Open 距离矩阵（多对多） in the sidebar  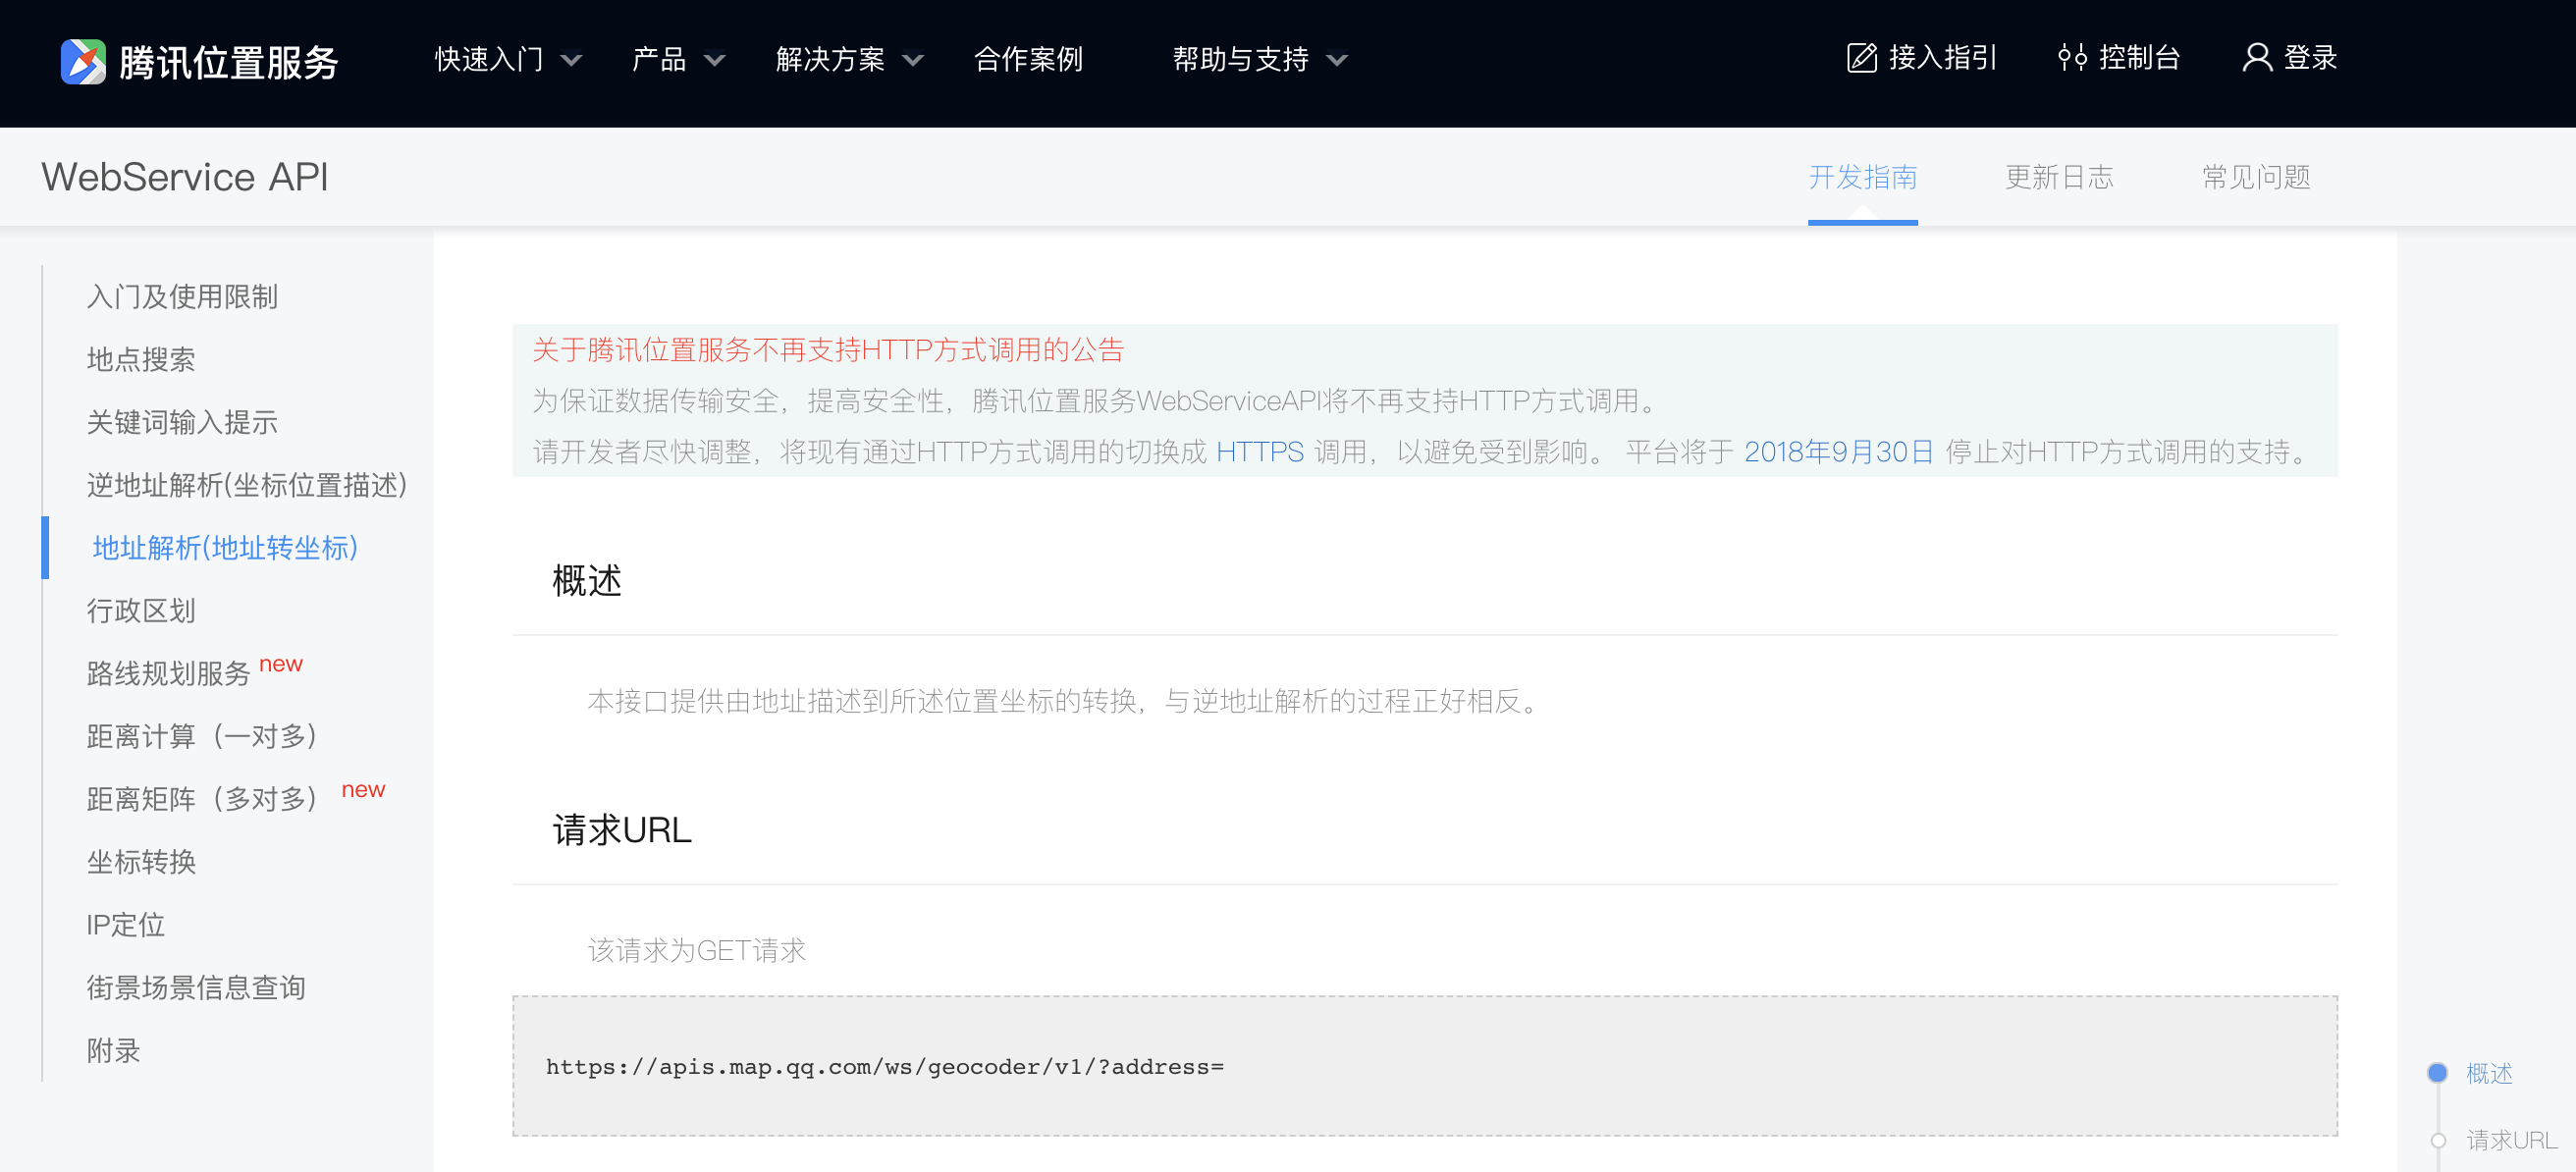(x=202, y=799)
